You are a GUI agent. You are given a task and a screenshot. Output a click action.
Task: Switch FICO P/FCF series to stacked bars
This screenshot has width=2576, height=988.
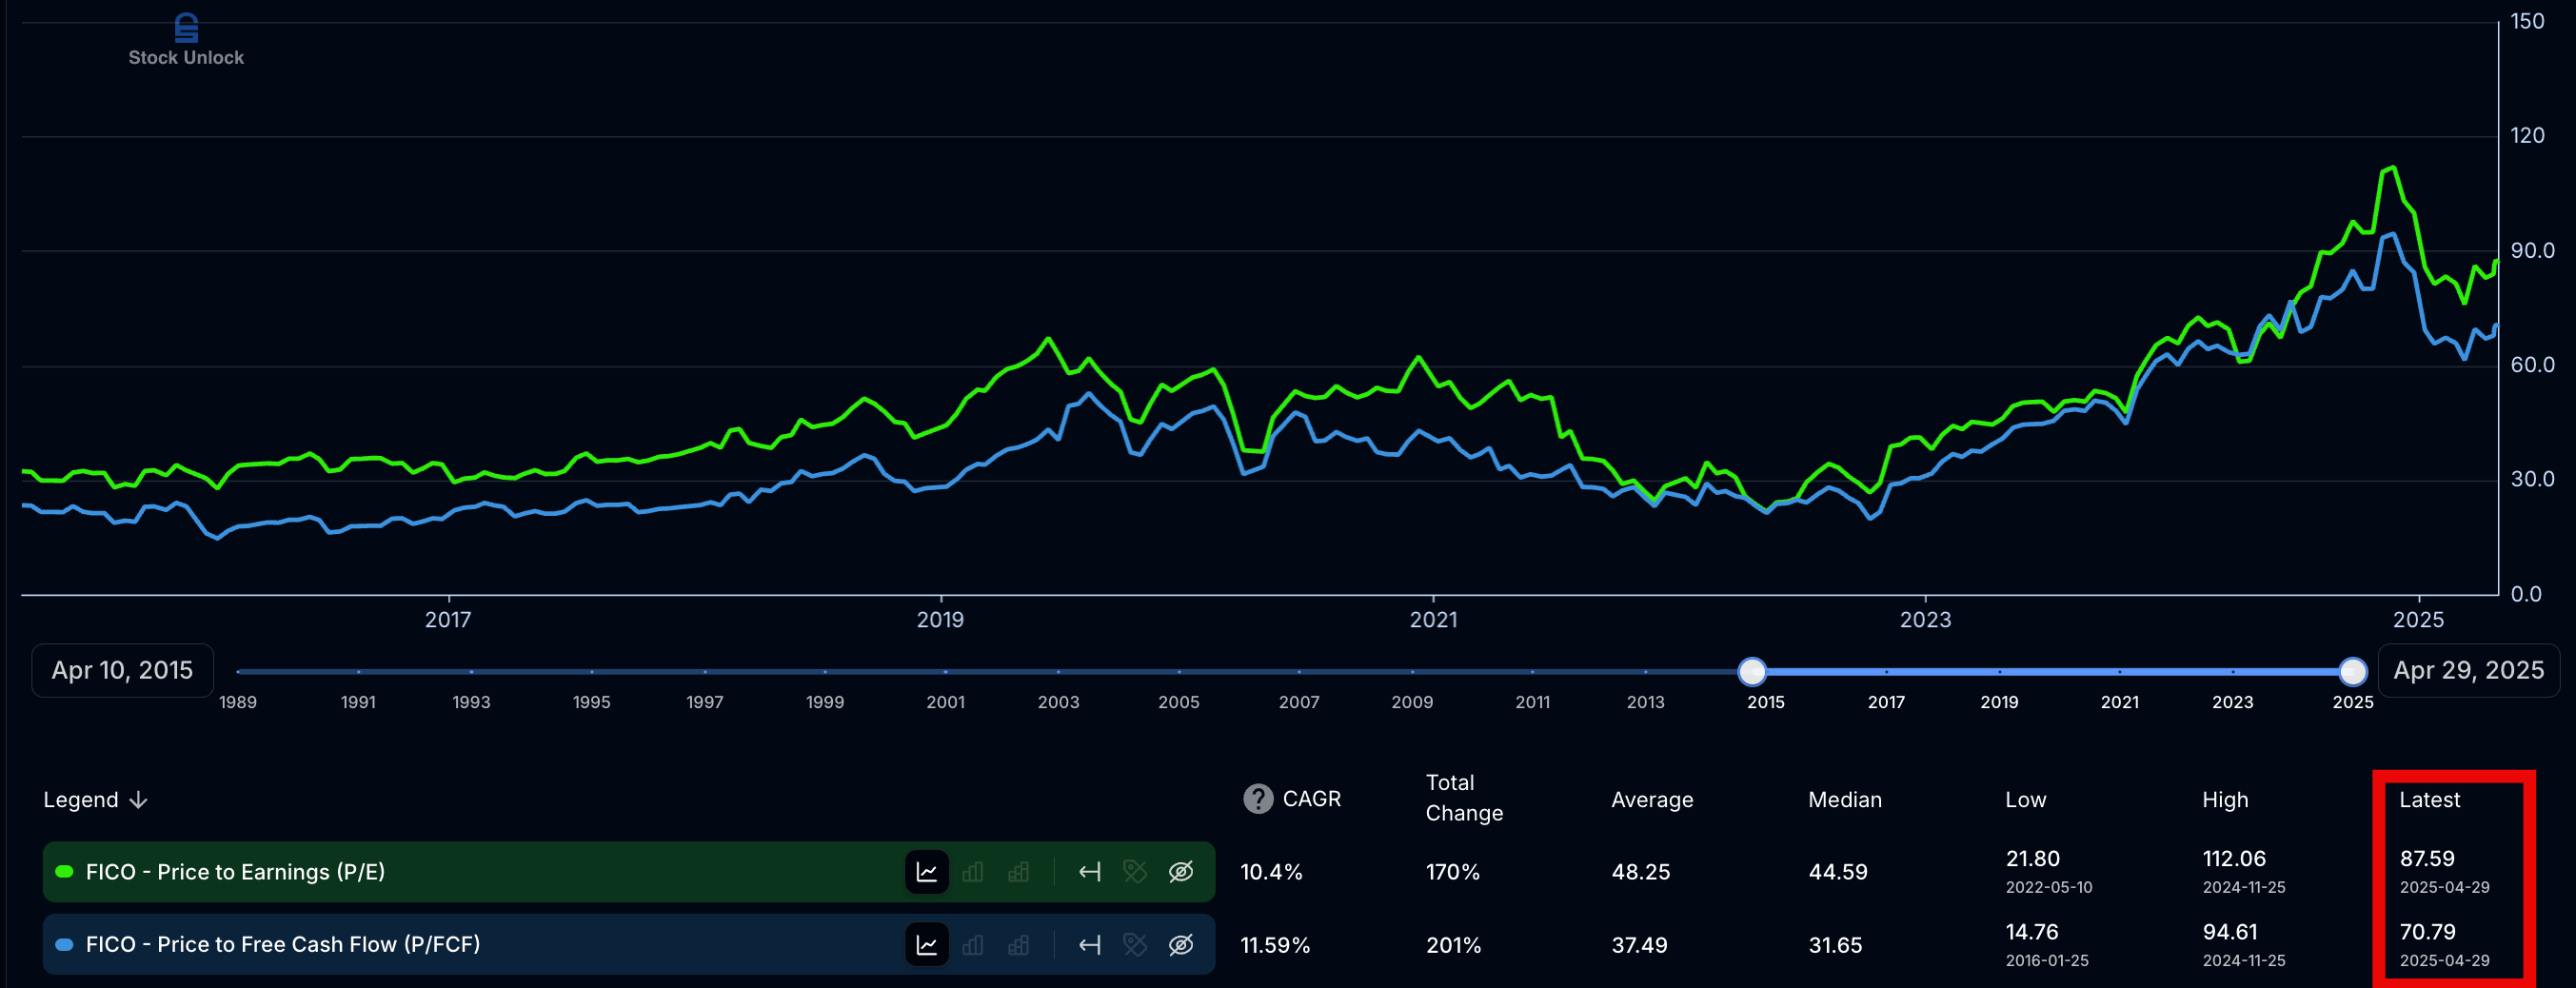1018,945
